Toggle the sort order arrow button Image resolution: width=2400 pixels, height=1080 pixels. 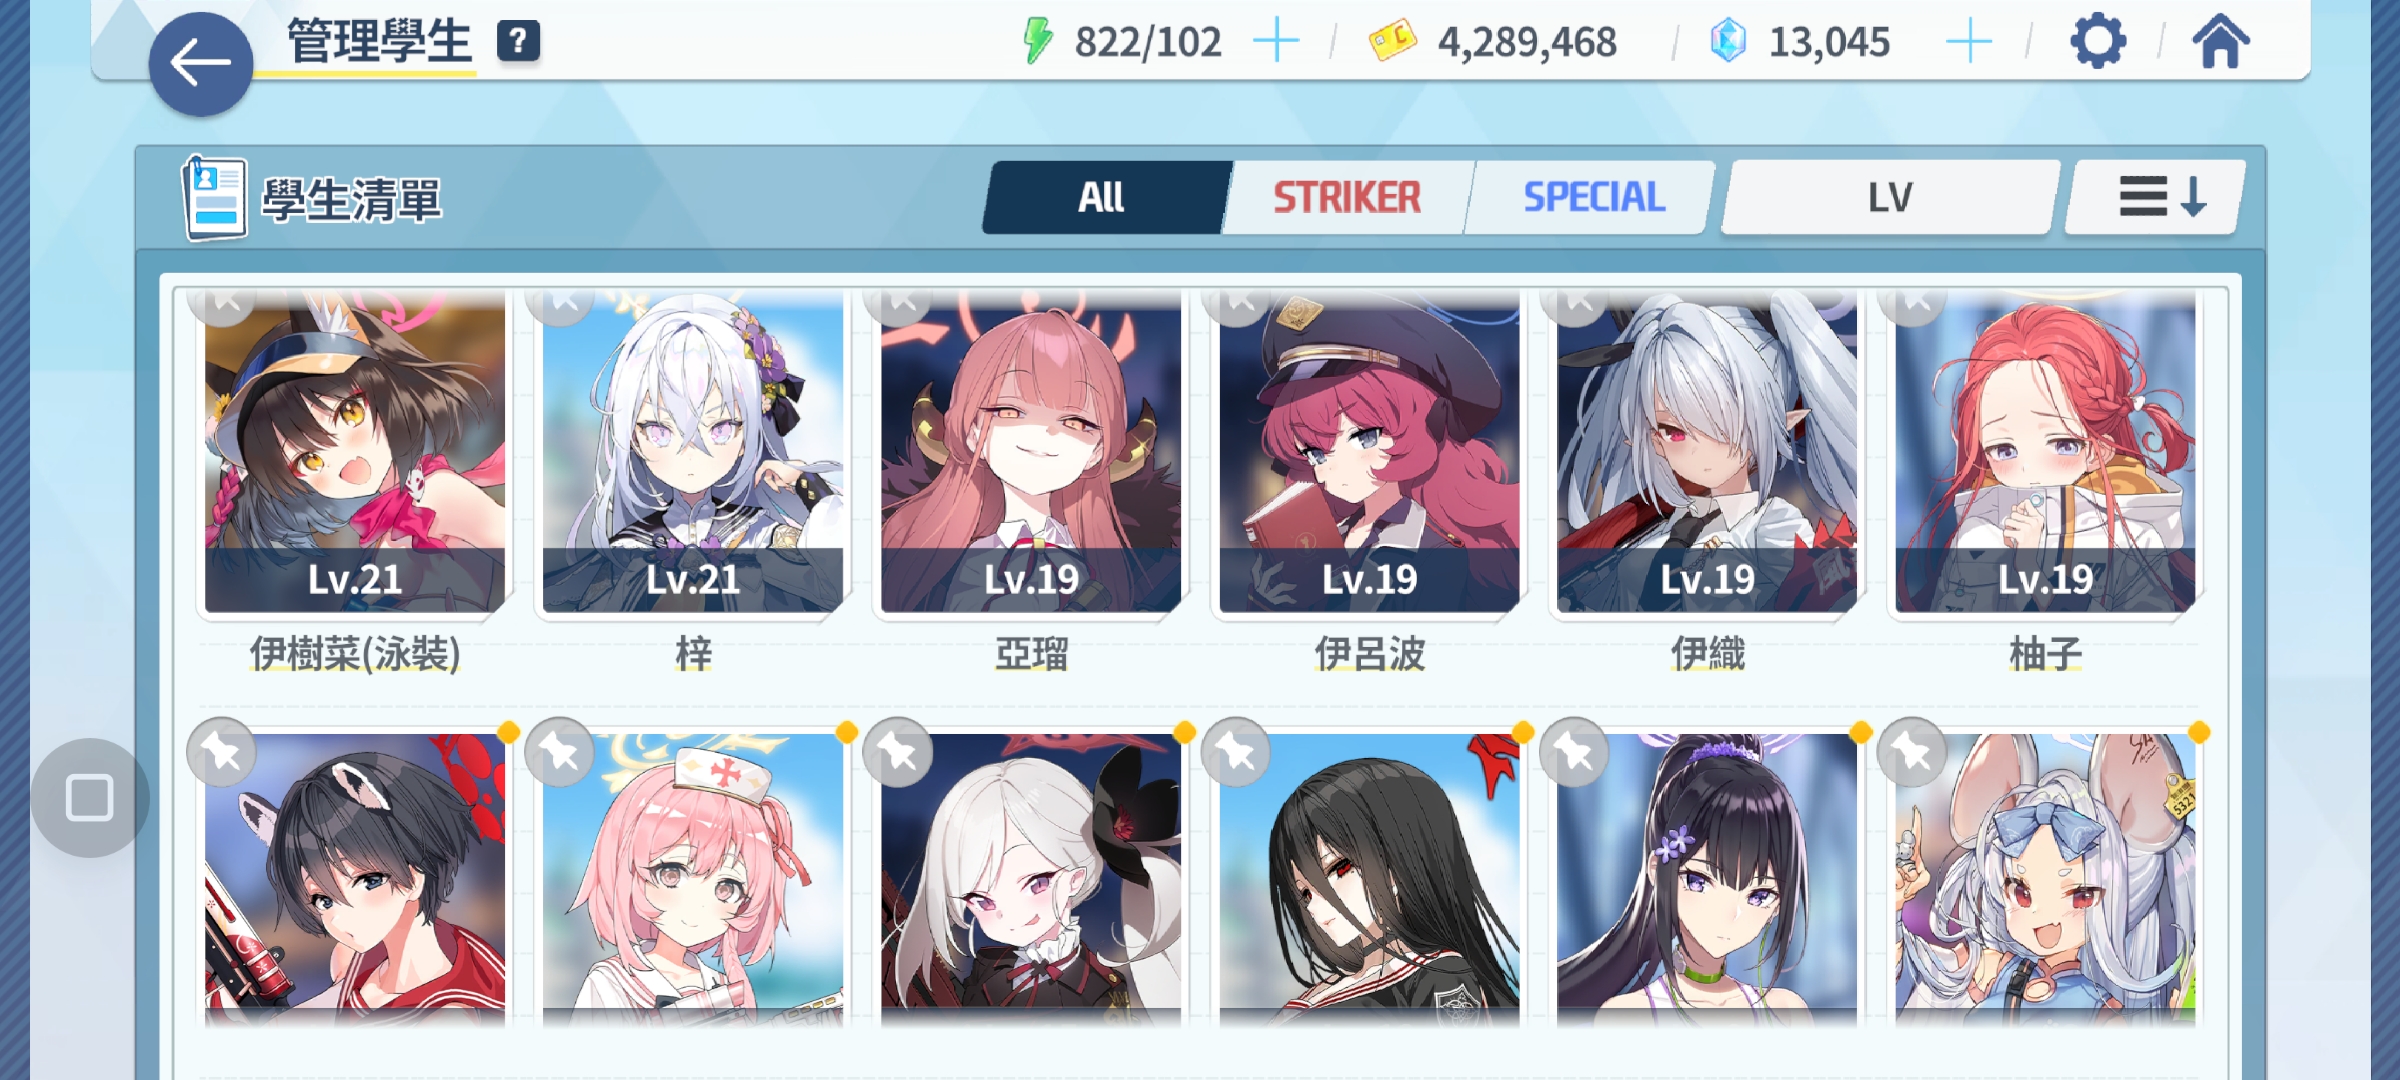pos(2156,197)
